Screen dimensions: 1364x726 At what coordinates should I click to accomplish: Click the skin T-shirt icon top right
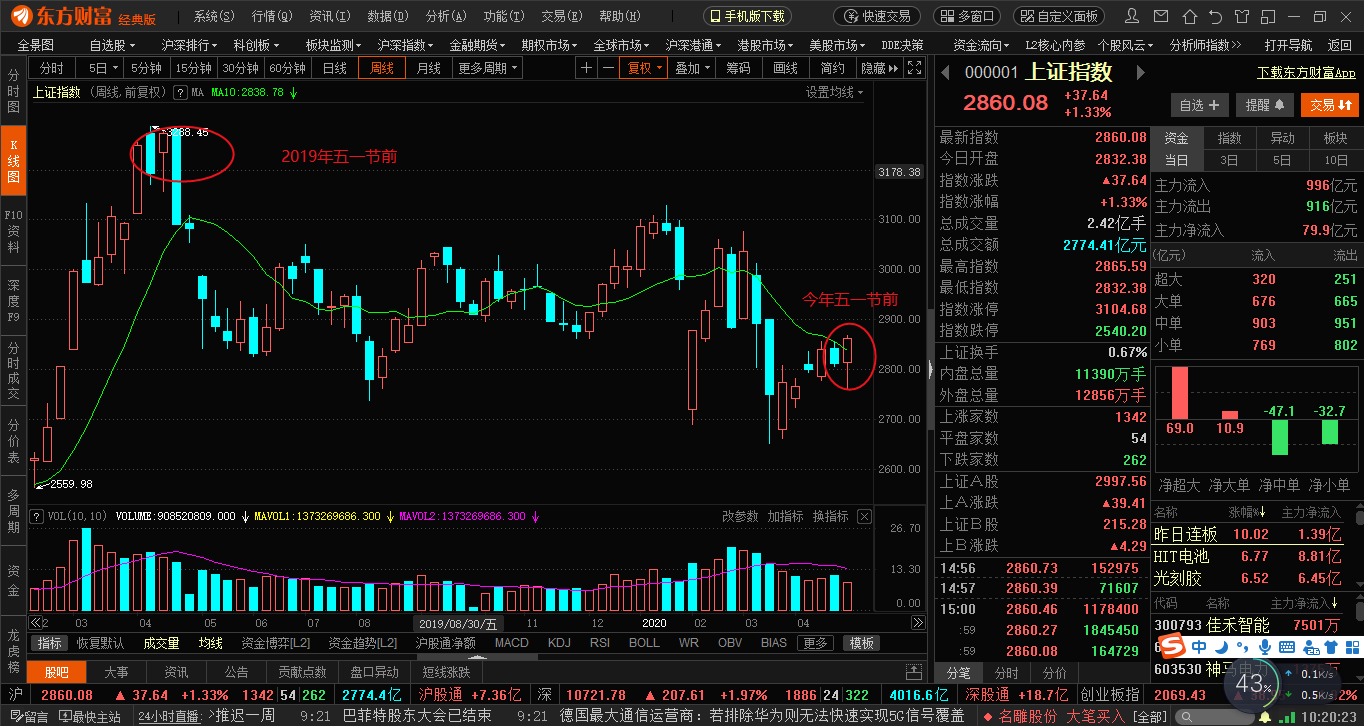[1242, 16]
